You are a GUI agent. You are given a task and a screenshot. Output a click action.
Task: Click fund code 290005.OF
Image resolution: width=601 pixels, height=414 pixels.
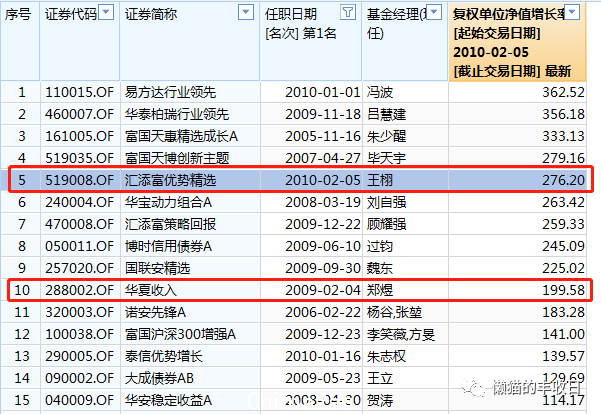coord(79,356)
